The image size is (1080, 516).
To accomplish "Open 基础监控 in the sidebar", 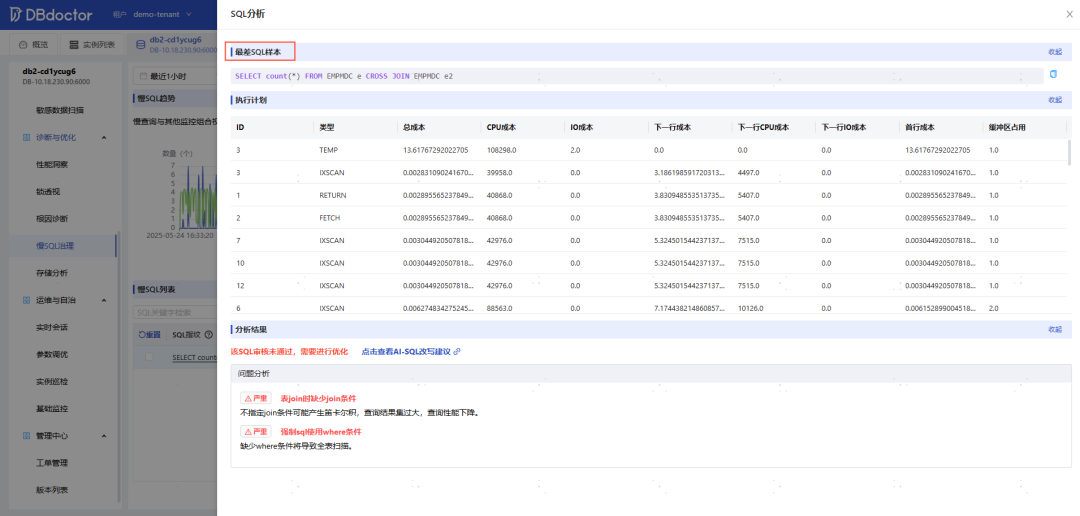I will click(52, 409).
